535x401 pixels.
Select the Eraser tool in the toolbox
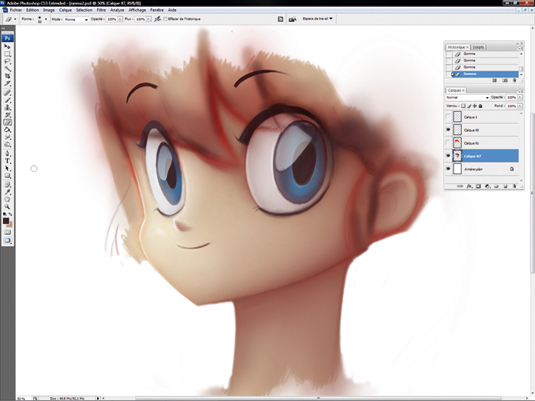[x=7, y=122]
